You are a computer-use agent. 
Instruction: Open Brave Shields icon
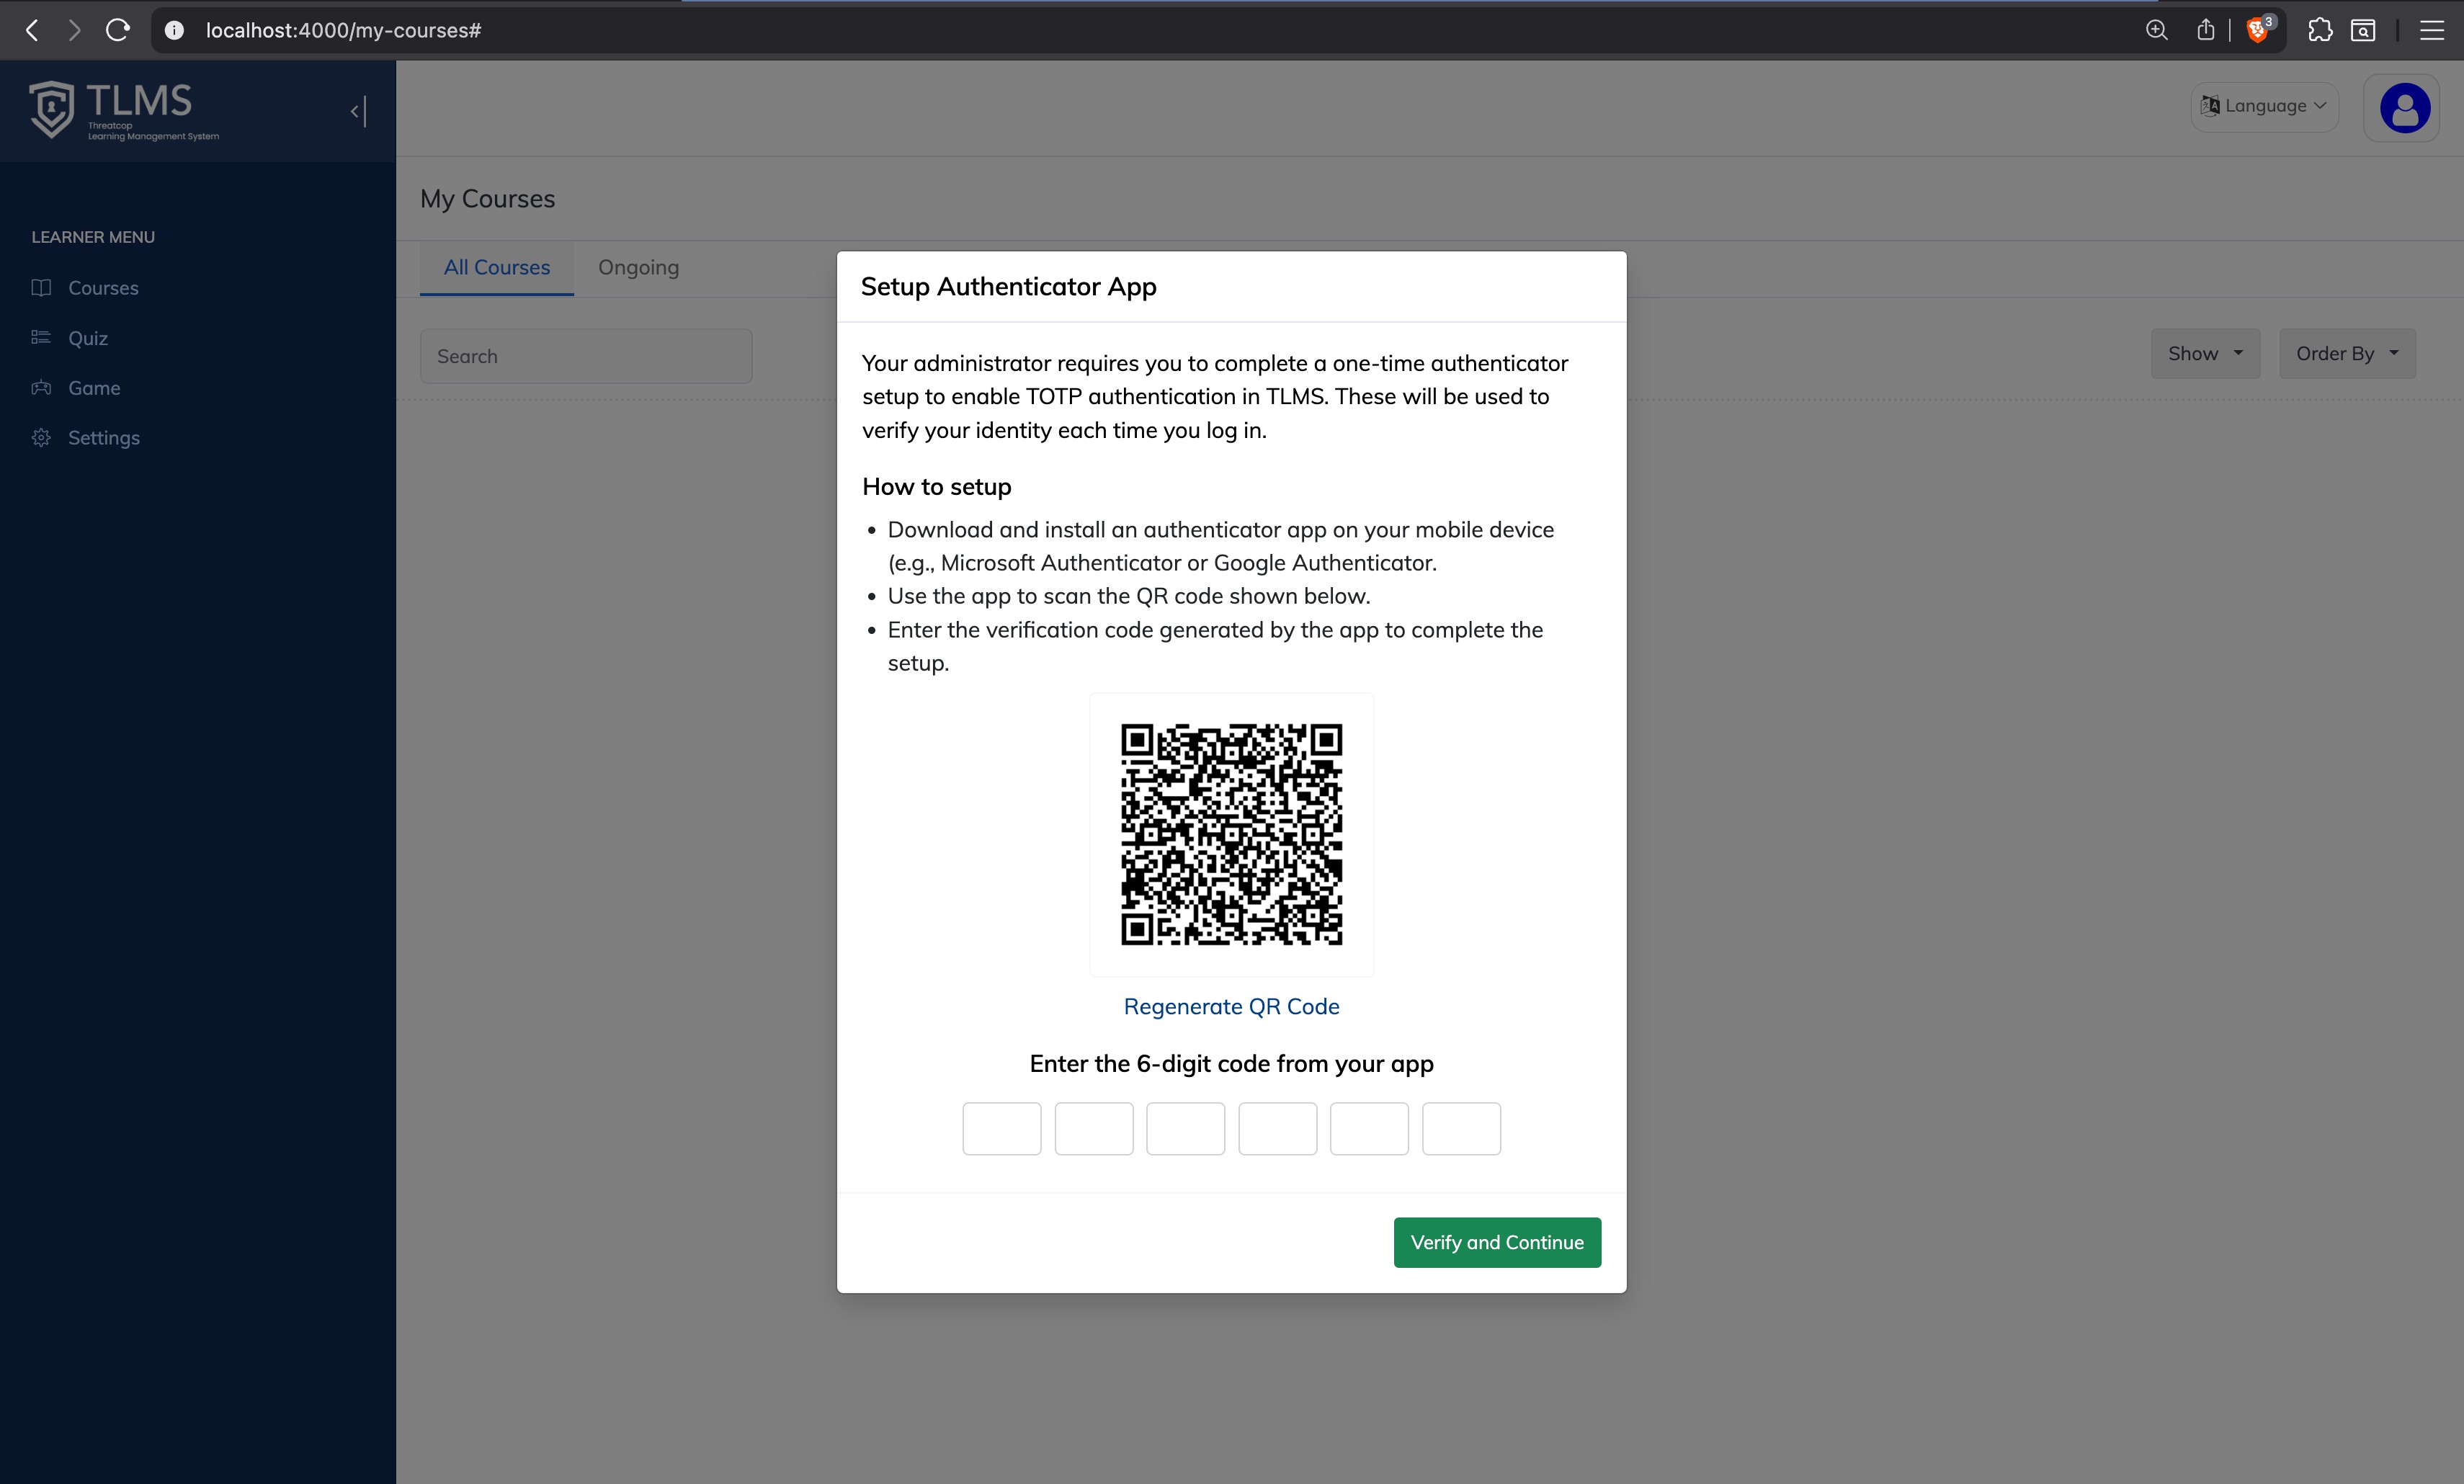pos(2258,30)
